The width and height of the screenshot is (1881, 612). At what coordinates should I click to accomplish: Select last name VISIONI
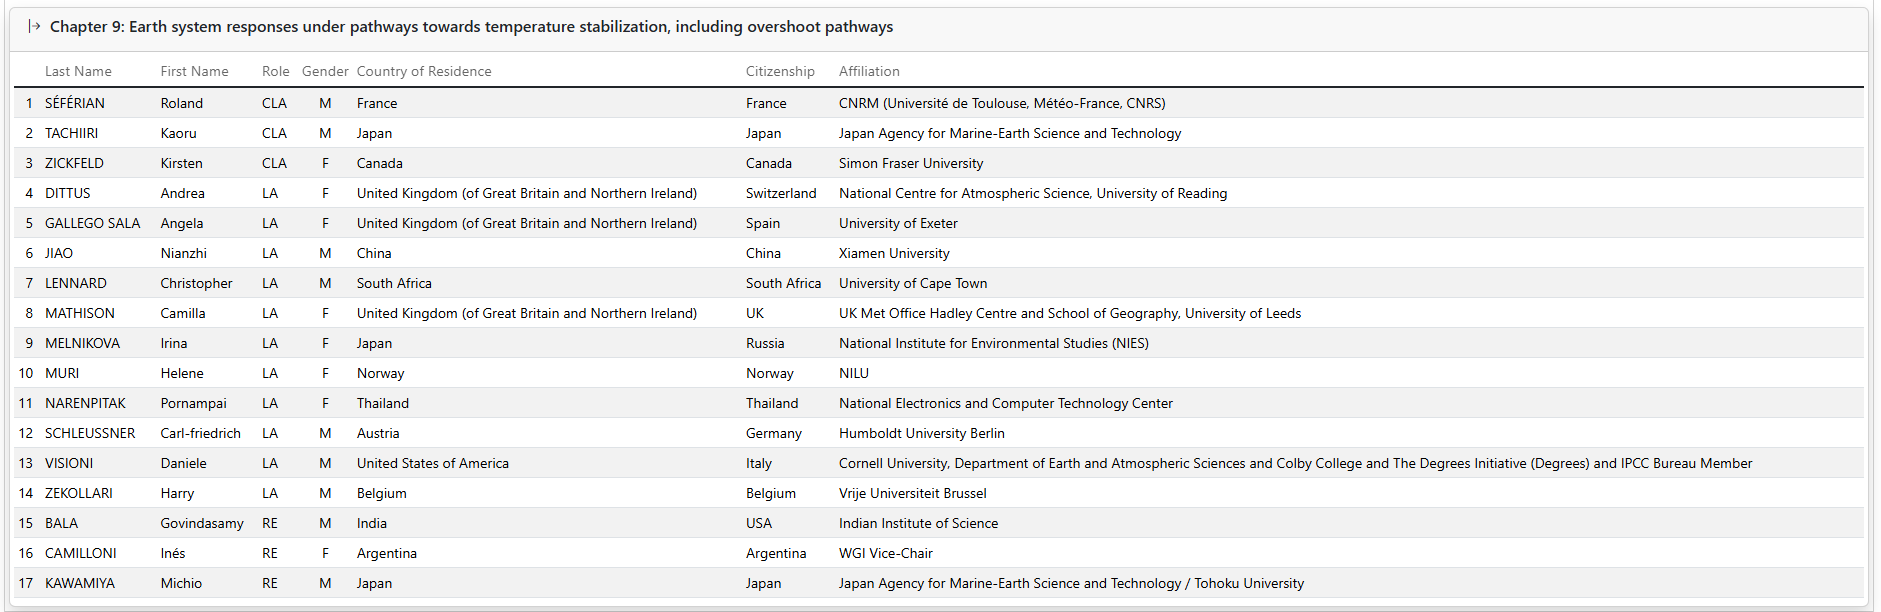(69, 463)
